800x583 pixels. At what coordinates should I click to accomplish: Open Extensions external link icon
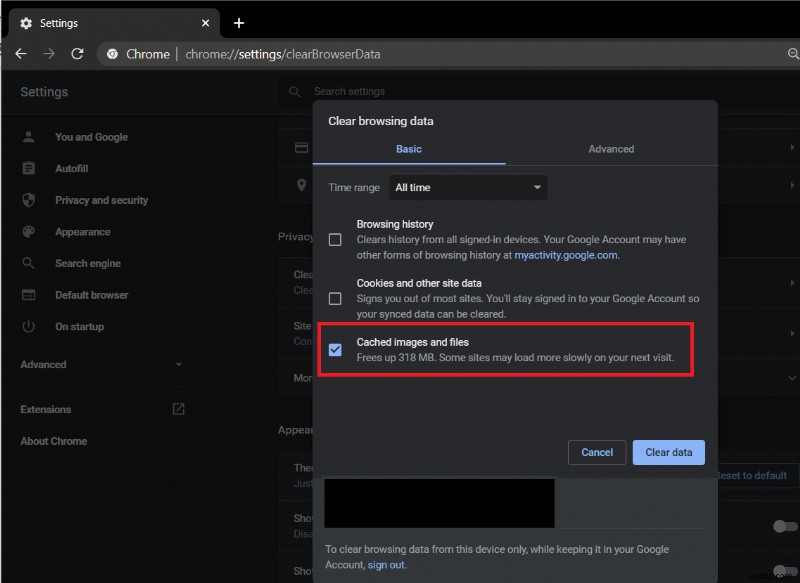[x=178, y=409]
